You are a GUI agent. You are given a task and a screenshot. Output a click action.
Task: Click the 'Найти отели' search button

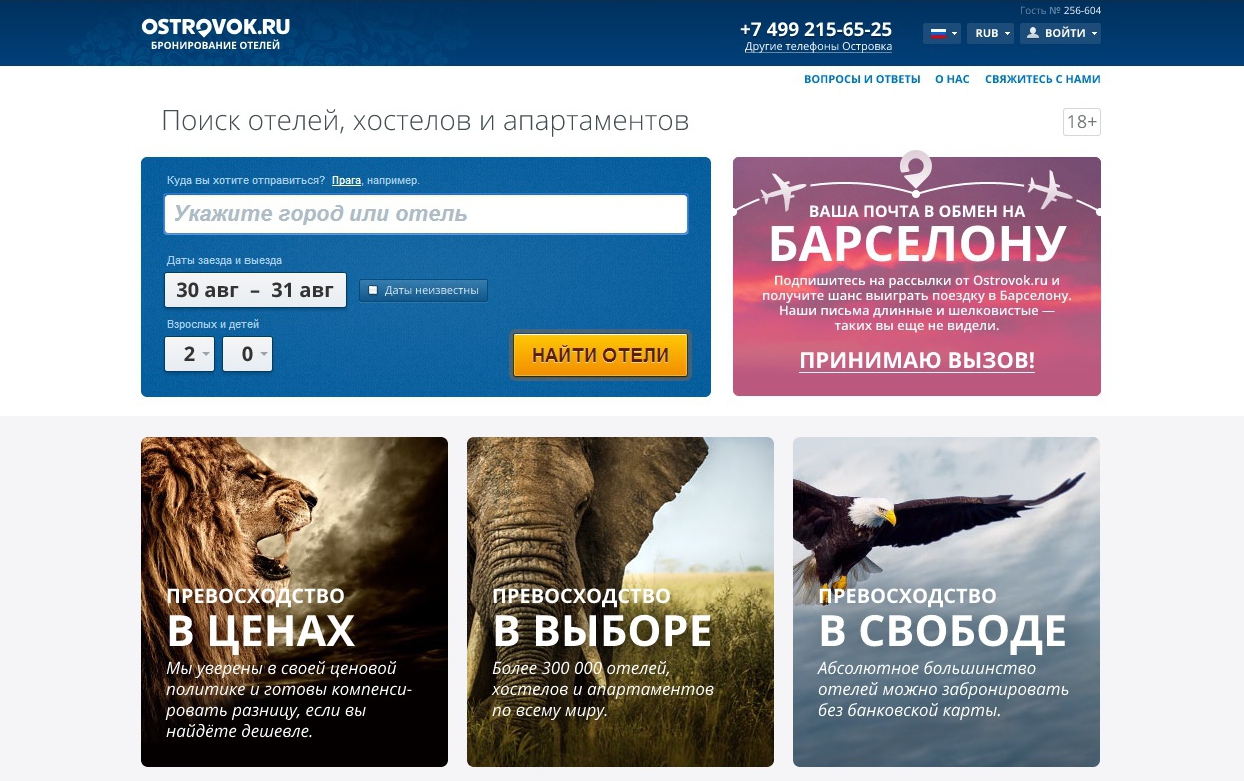600,355
